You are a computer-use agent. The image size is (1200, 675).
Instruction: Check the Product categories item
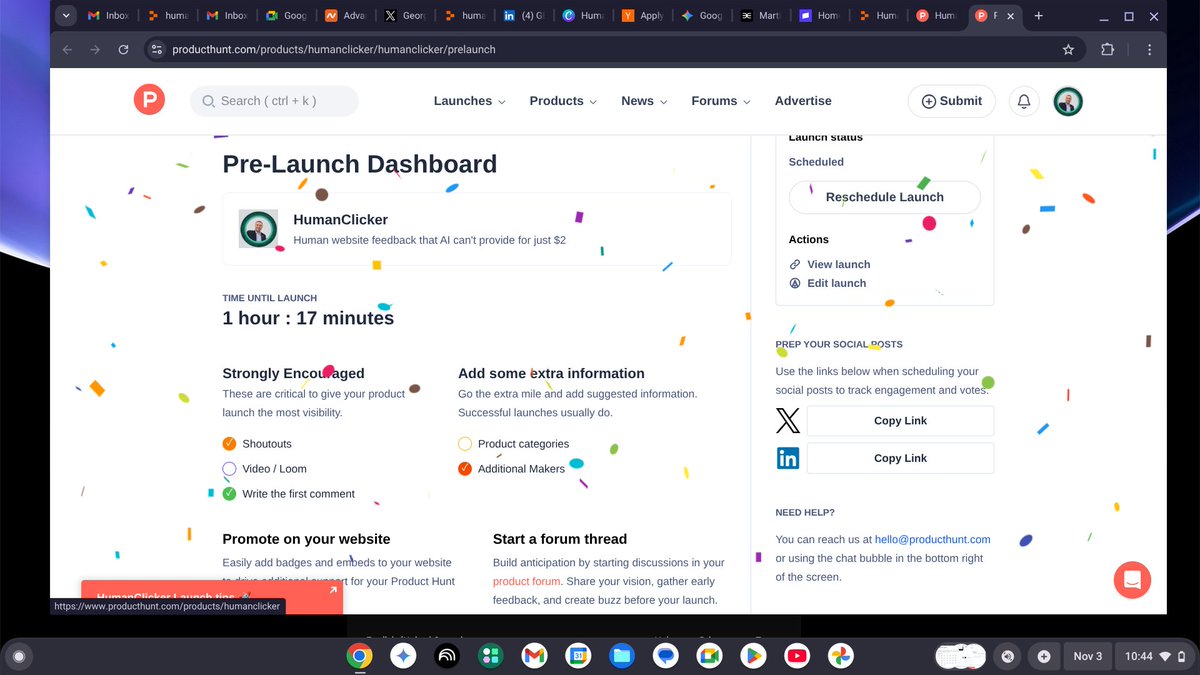point(465,444)
